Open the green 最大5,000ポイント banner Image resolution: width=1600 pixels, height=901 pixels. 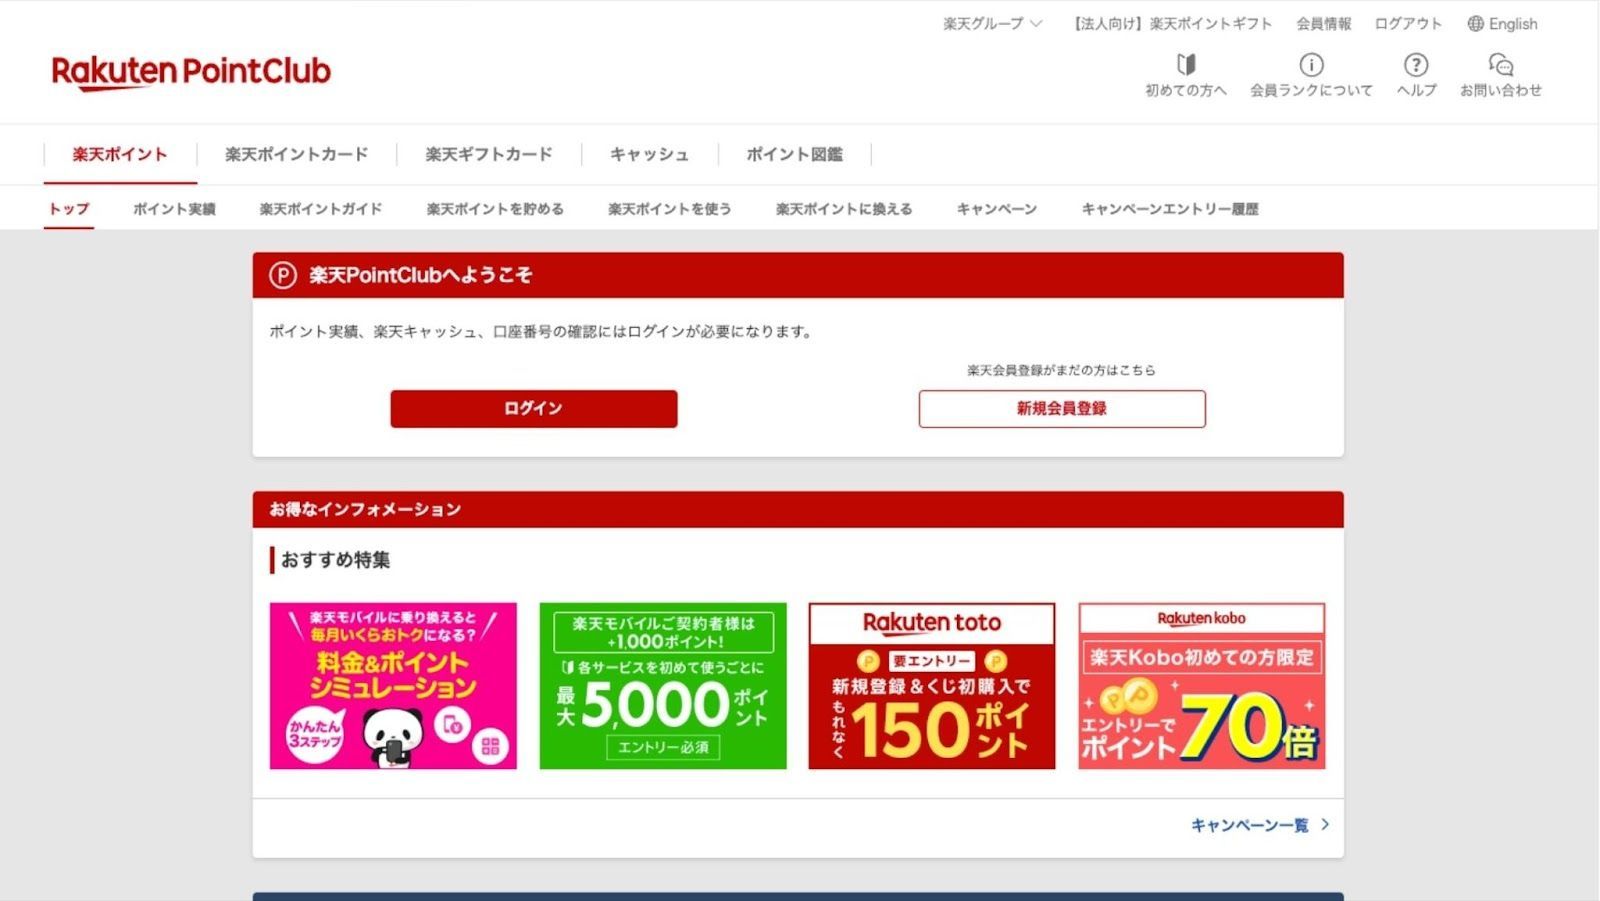pos(663,686)
